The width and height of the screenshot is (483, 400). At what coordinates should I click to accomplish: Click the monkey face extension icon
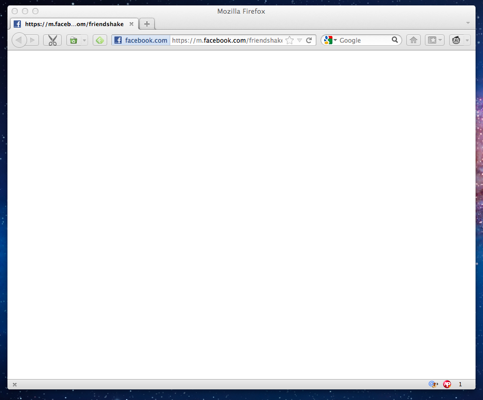(x=456, y=40)
